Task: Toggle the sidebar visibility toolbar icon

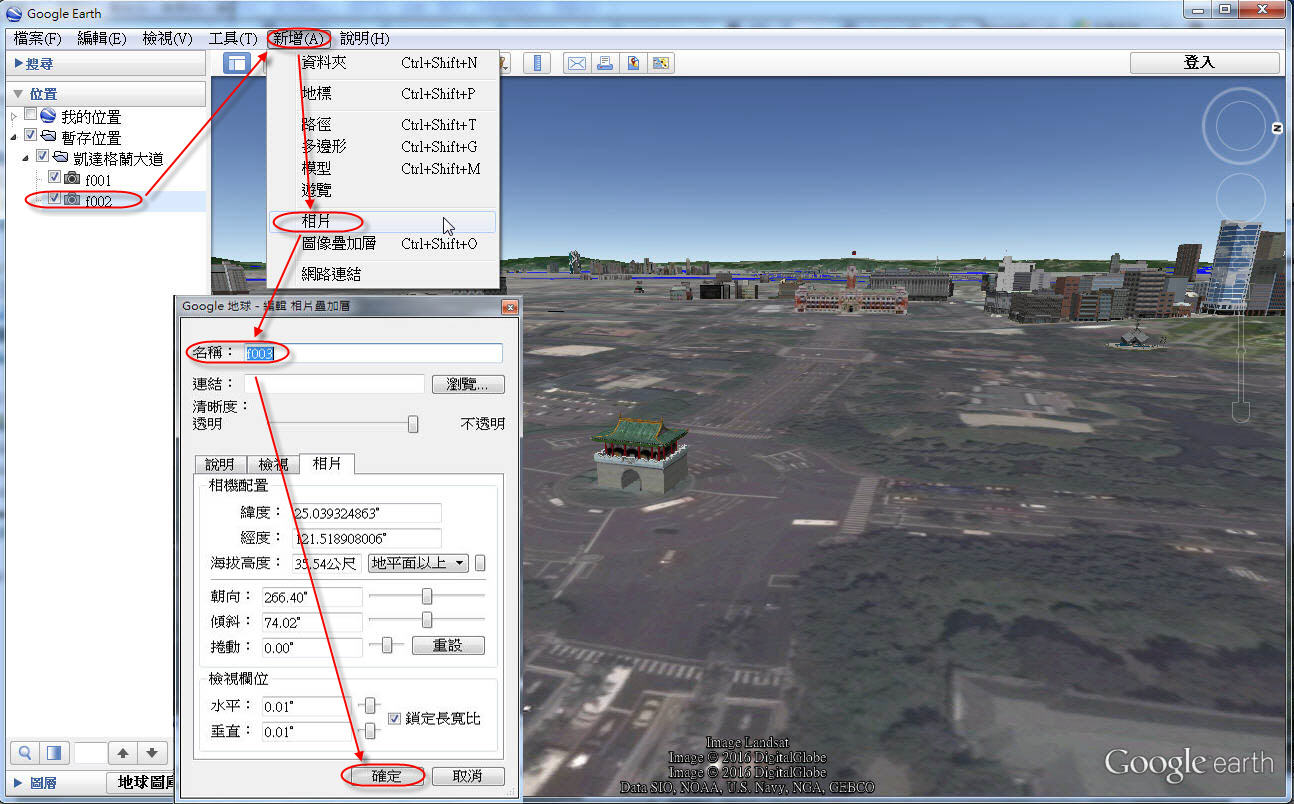Action: tap(237, 63)
